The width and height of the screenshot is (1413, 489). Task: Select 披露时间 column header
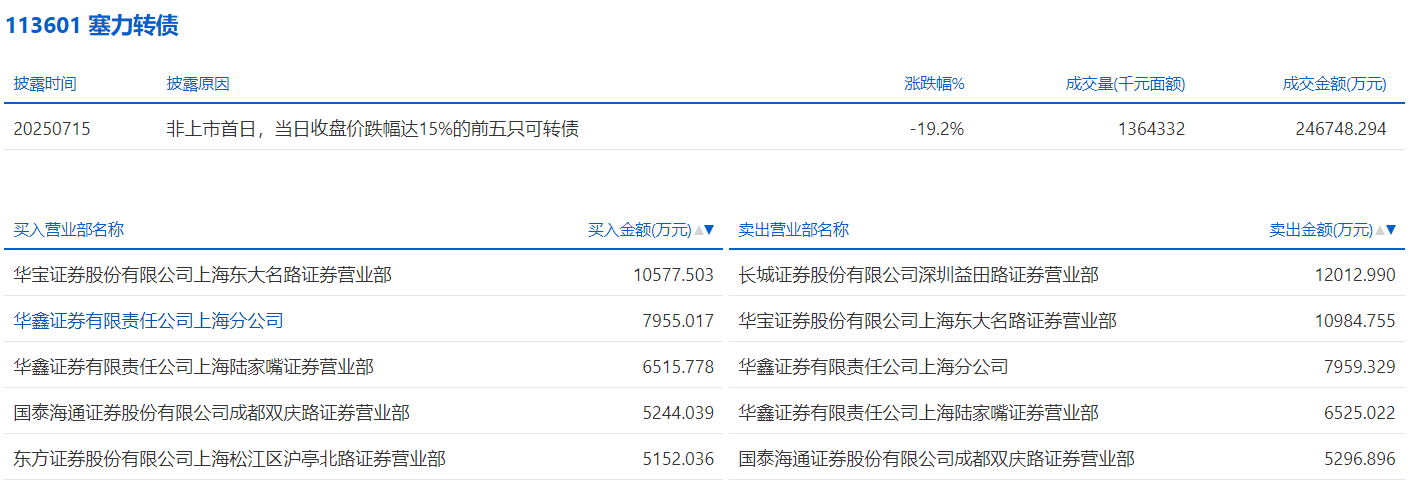tap(45, 84)
